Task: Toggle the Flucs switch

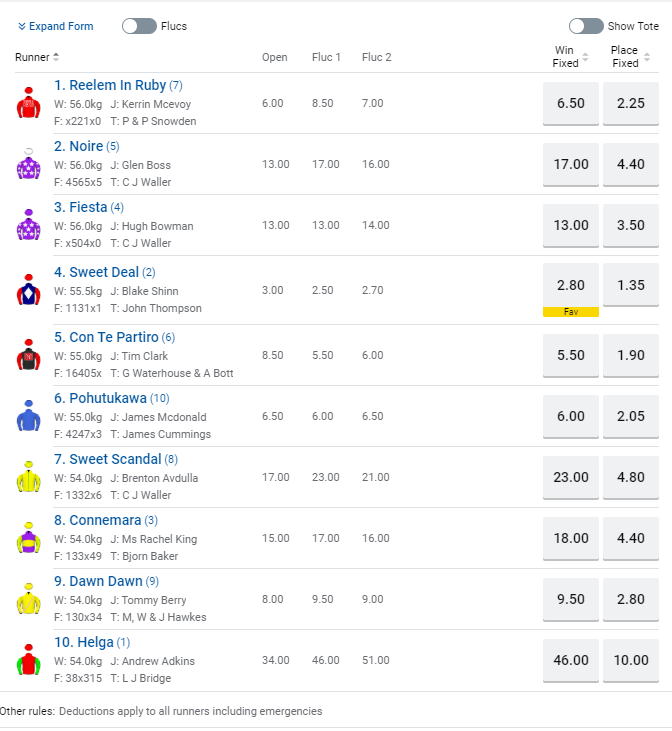Action: click(139, 26)
